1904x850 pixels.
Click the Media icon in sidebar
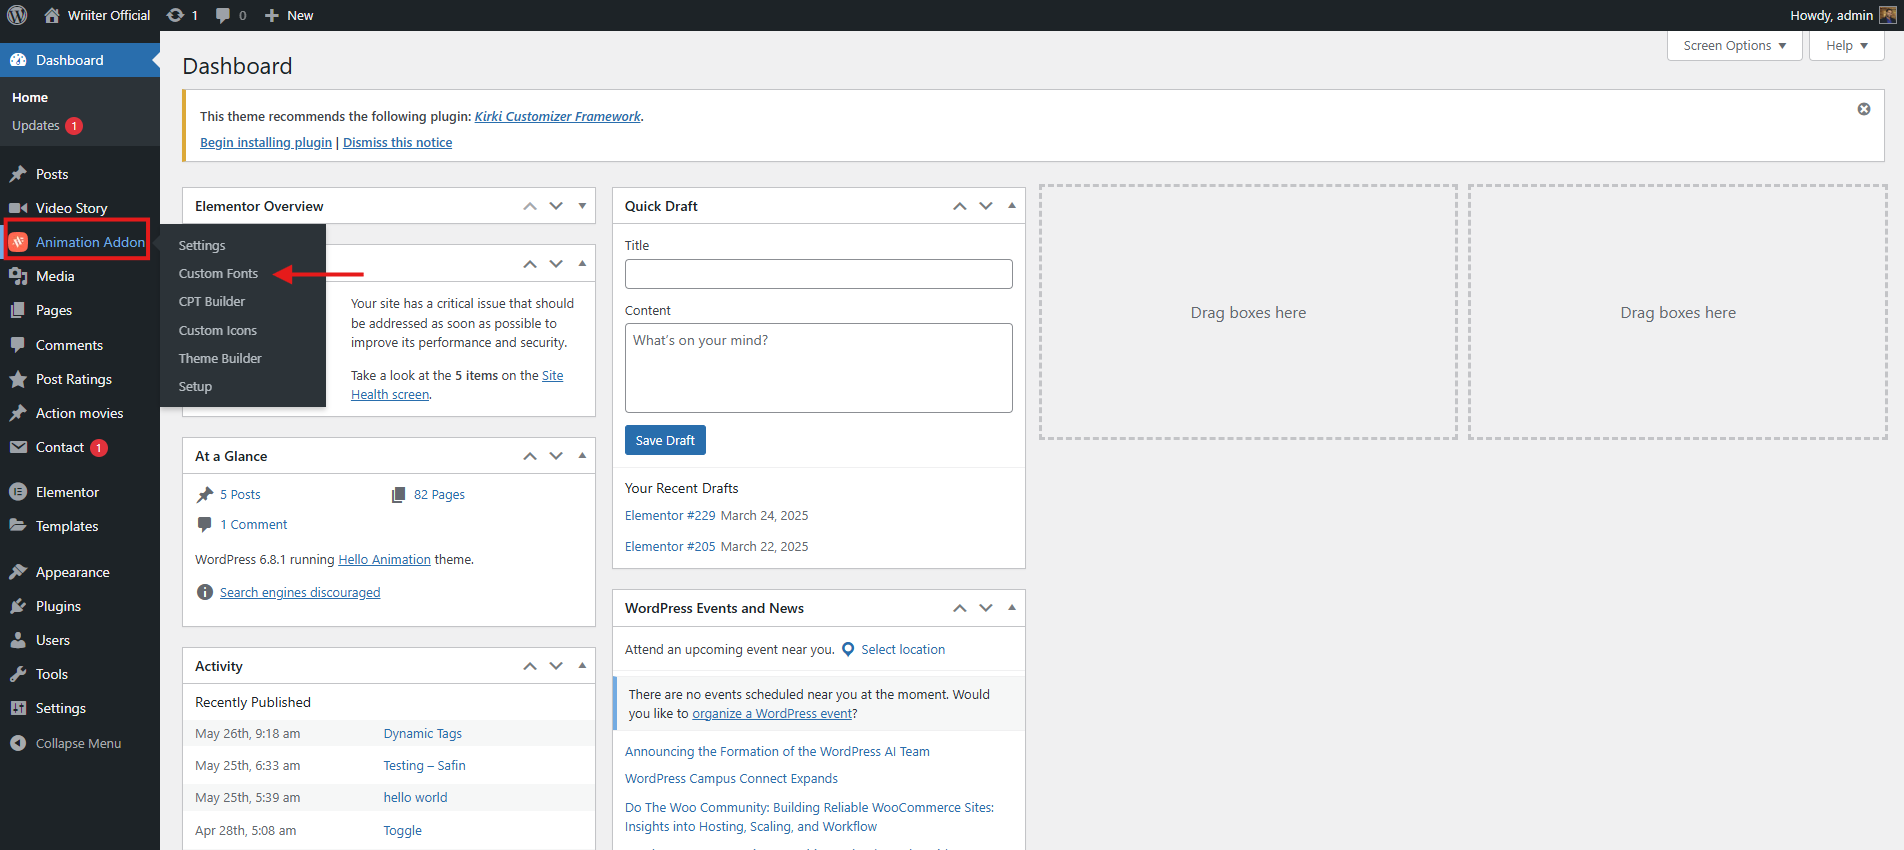pyautogui.click(x=18, y=276)
